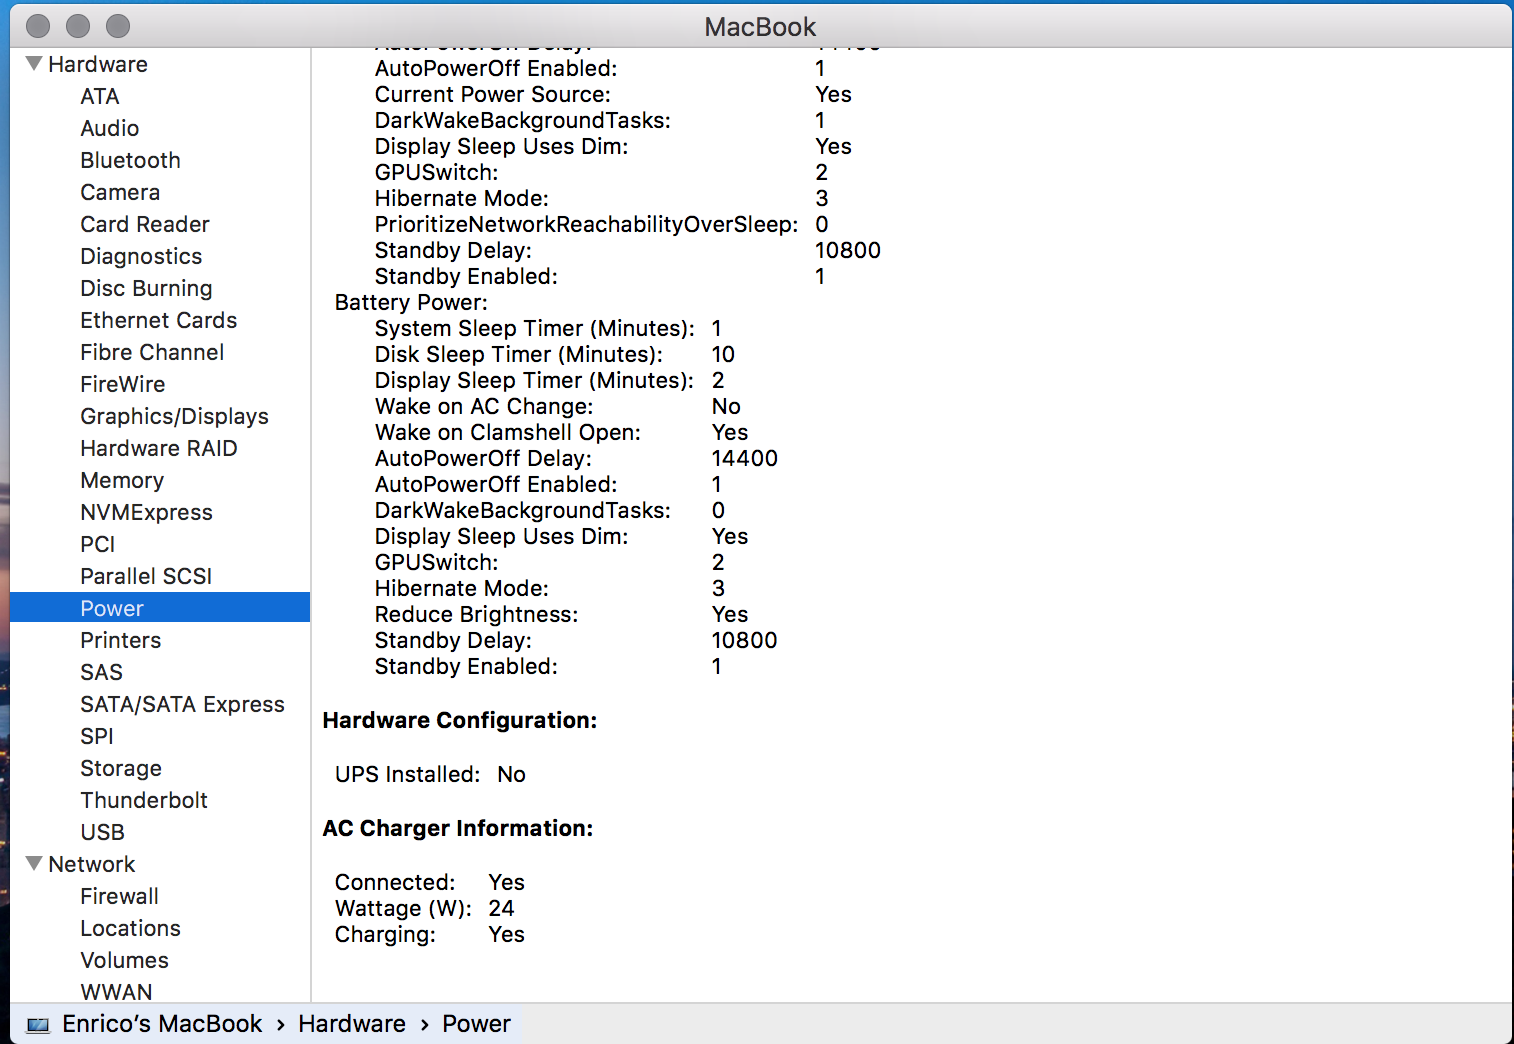
Task: Select Graphics/Displays in the sidebar
Action: coord(175,417)
